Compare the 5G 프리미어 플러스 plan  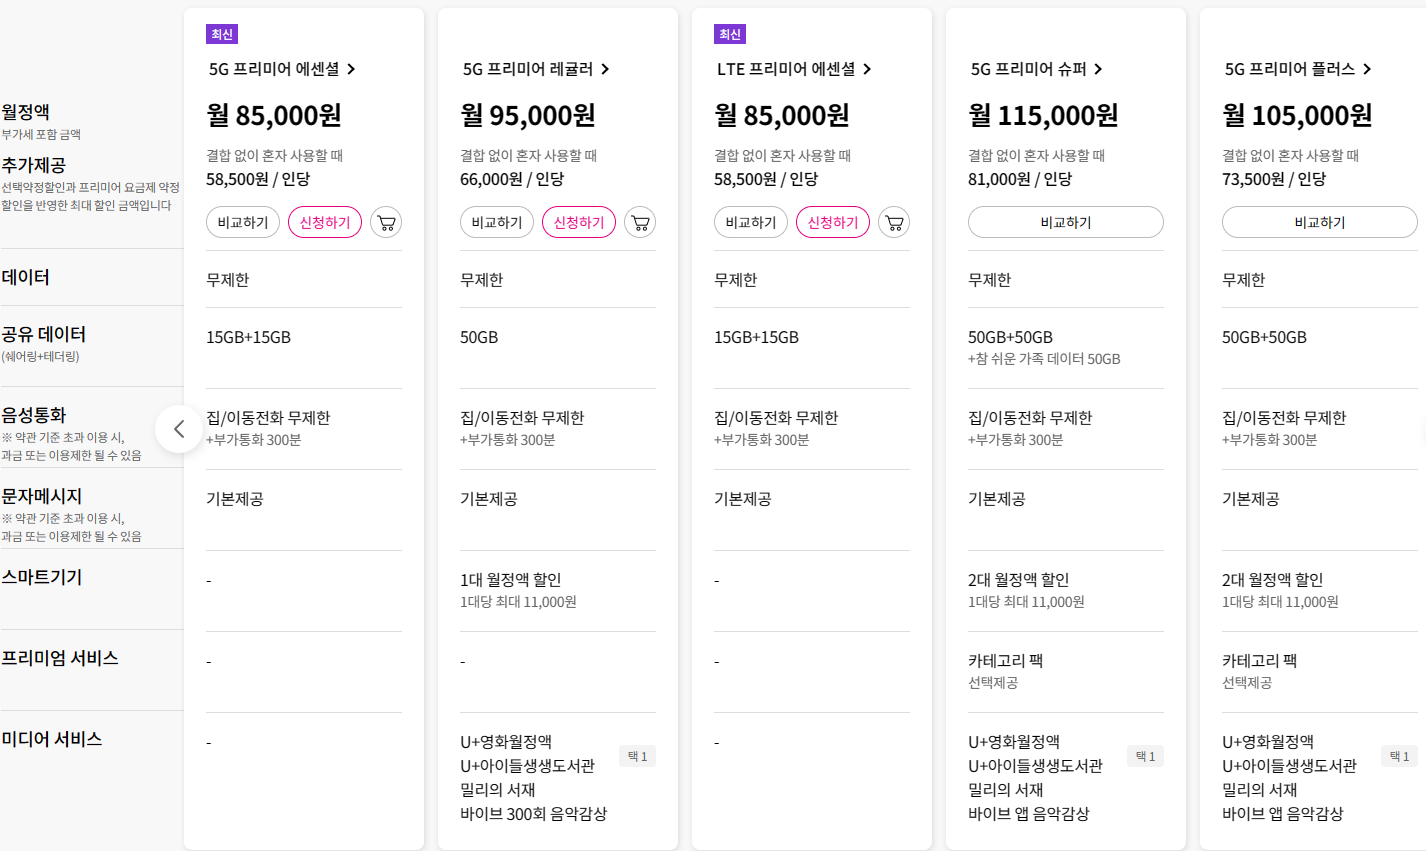[x=1319, y=222]
